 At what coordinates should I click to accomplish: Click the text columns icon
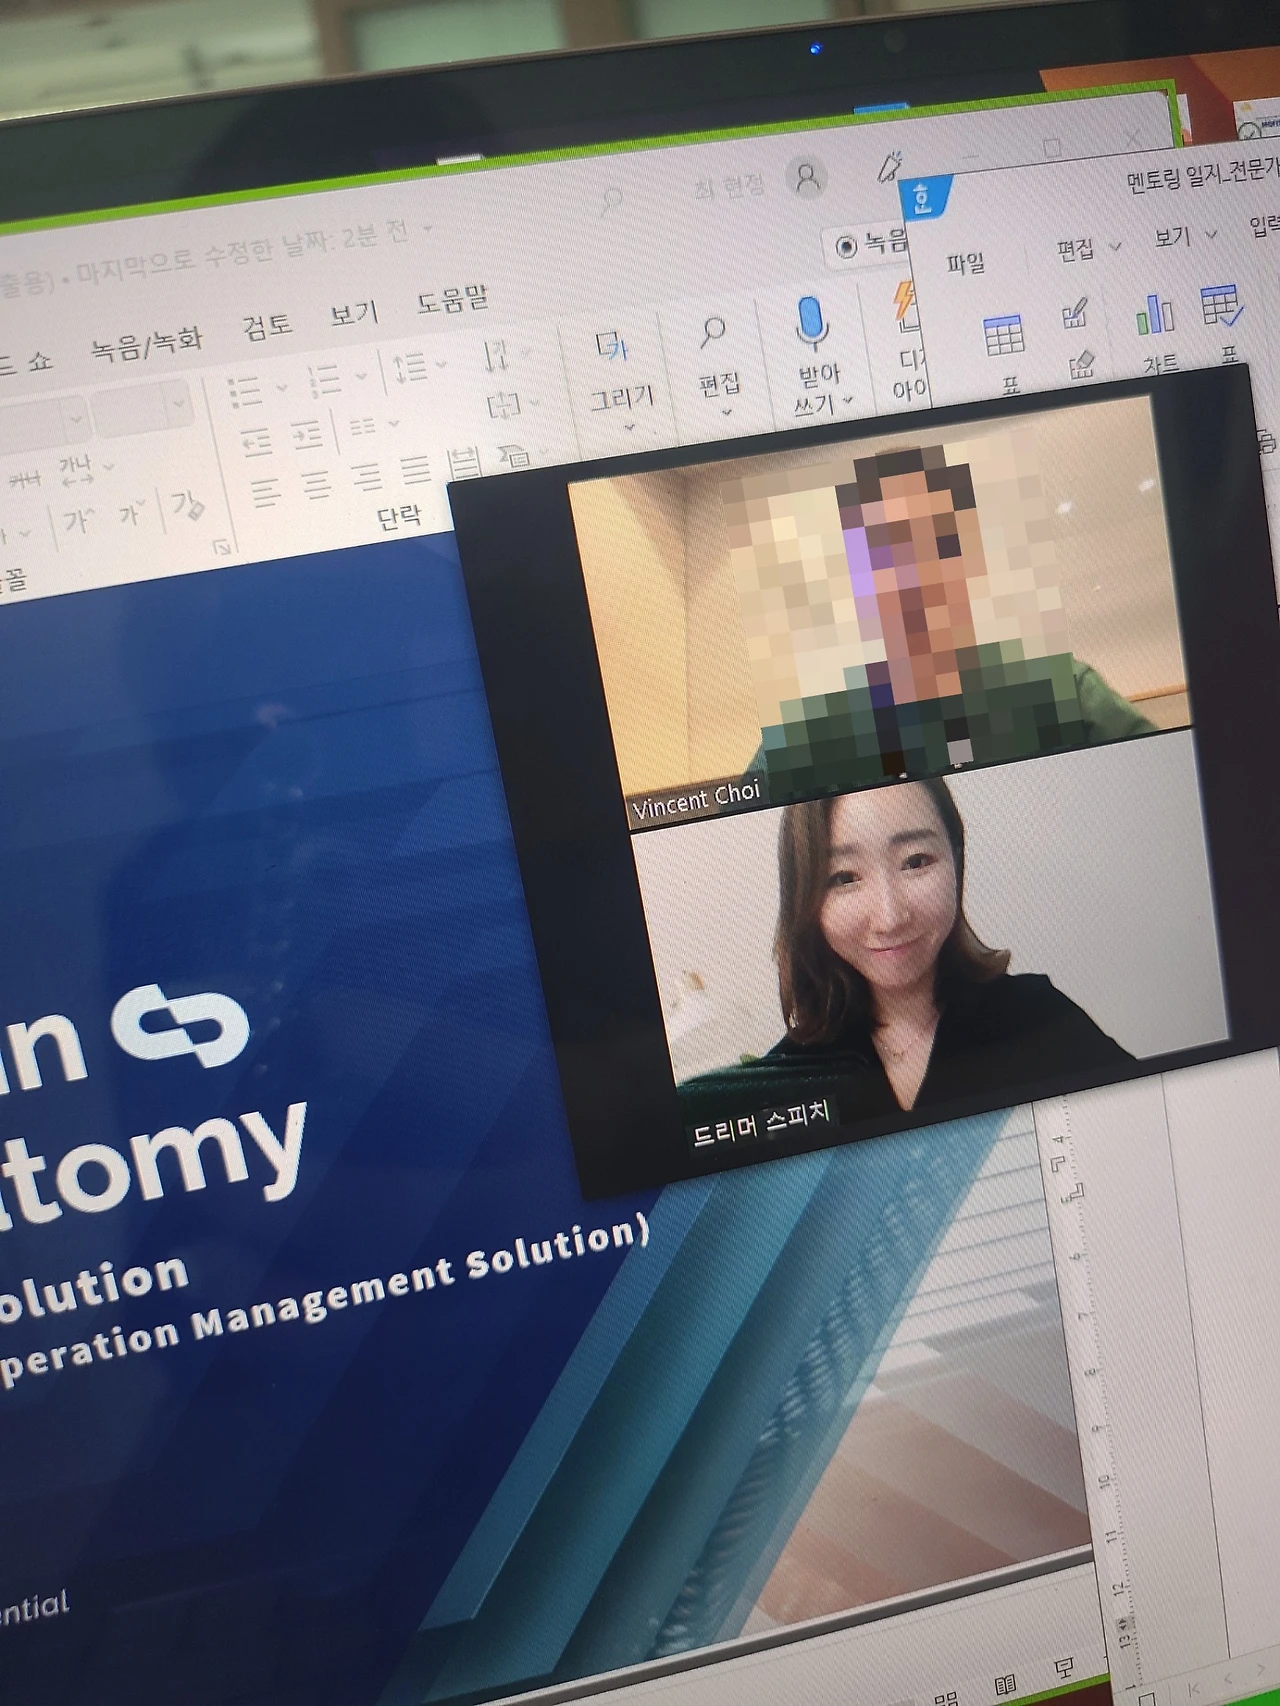coord(362,427)
